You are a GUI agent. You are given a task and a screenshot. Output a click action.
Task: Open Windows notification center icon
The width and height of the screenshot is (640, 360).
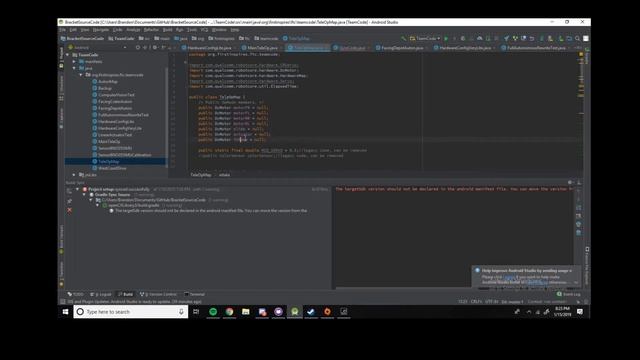click(x=580, y=312)
